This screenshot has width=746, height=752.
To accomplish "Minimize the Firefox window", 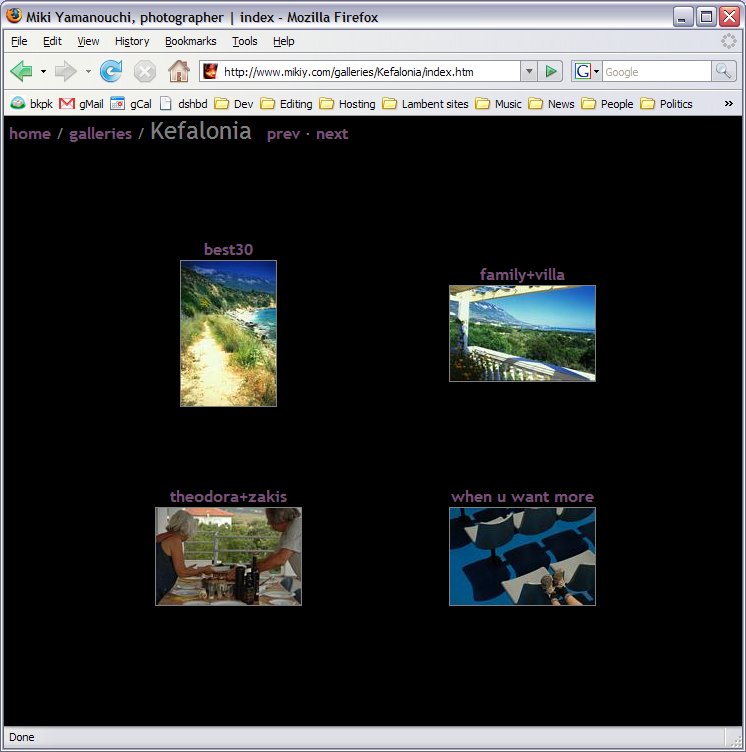I will click(682, 17).
